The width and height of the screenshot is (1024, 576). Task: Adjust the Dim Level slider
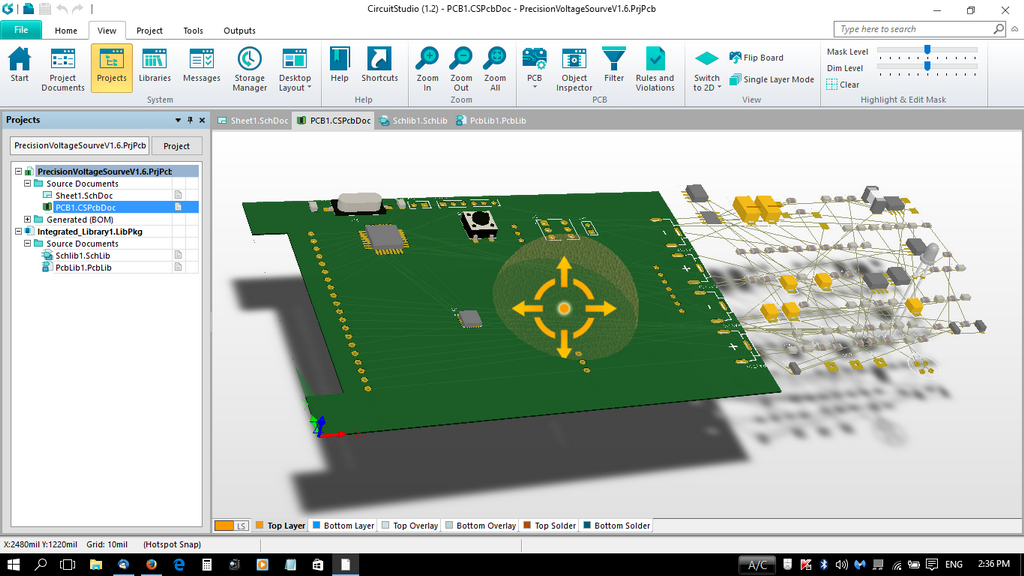point(927,66)
